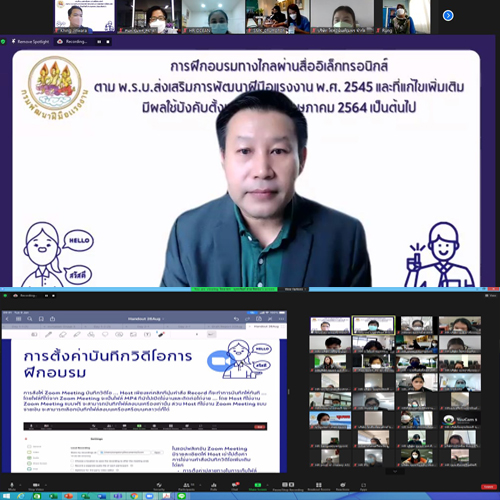Screen dimensions: 500x500
Task: Open the Windows Start button
Action: point(6,496)
